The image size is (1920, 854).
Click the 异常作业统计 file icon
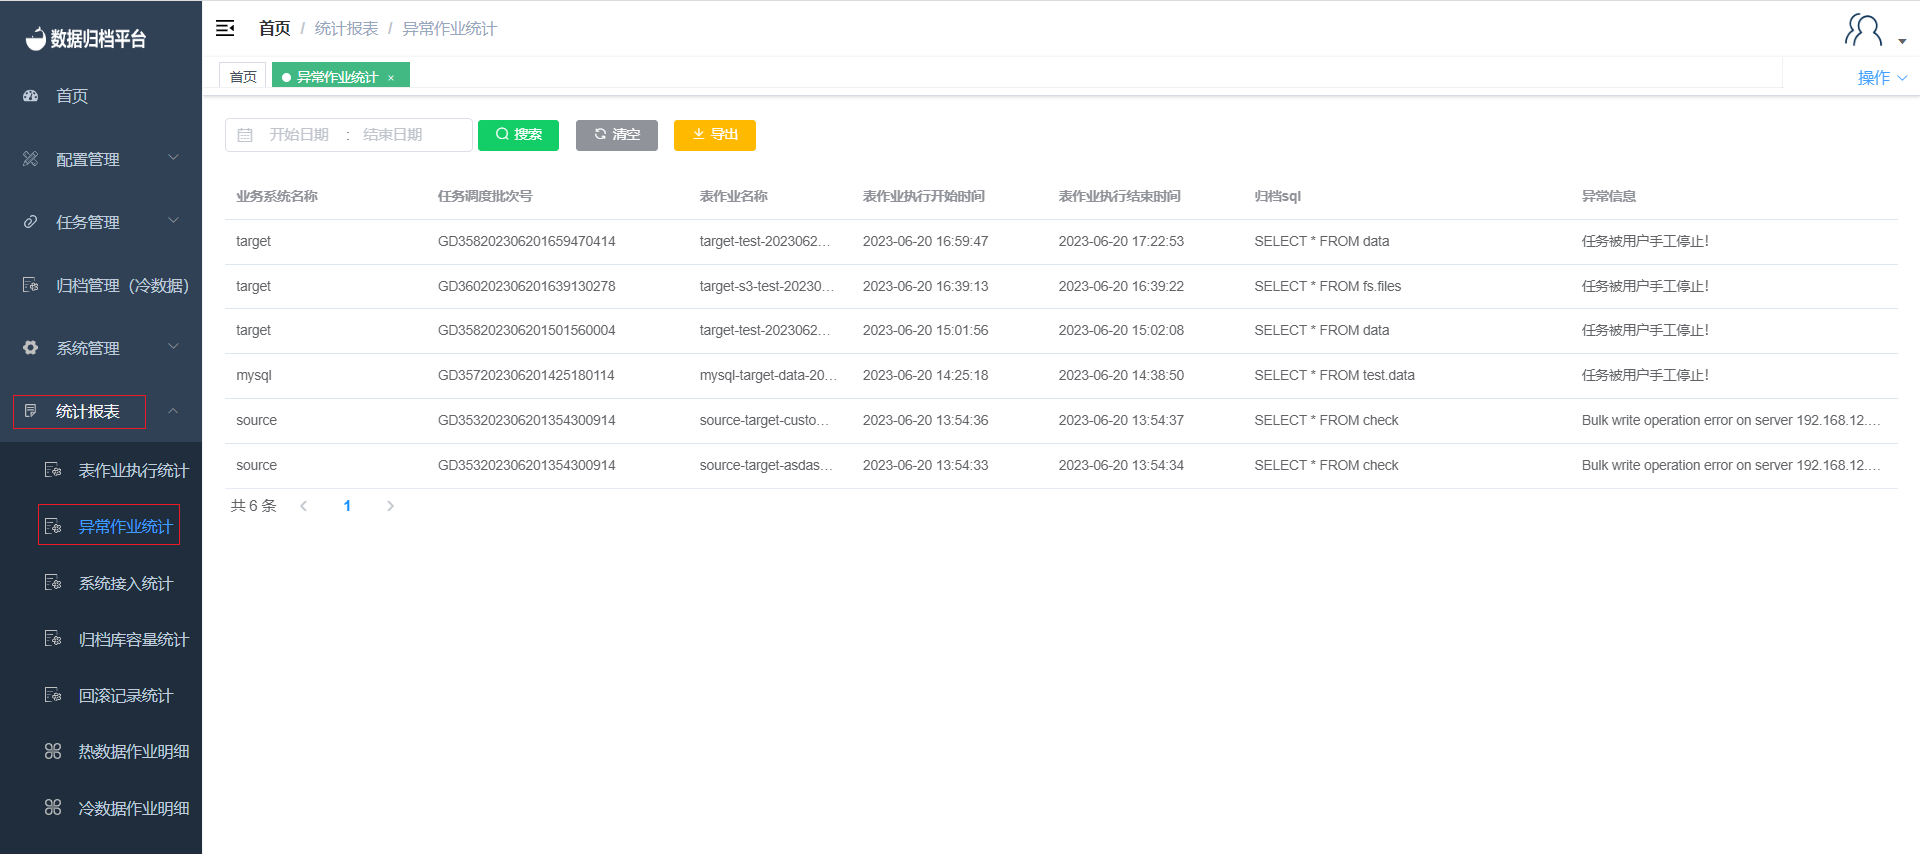click(x=53, y=526)
